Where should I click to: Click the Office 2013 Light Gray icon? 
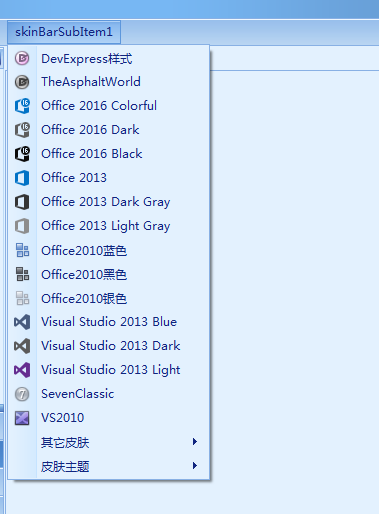coord(22,226)
